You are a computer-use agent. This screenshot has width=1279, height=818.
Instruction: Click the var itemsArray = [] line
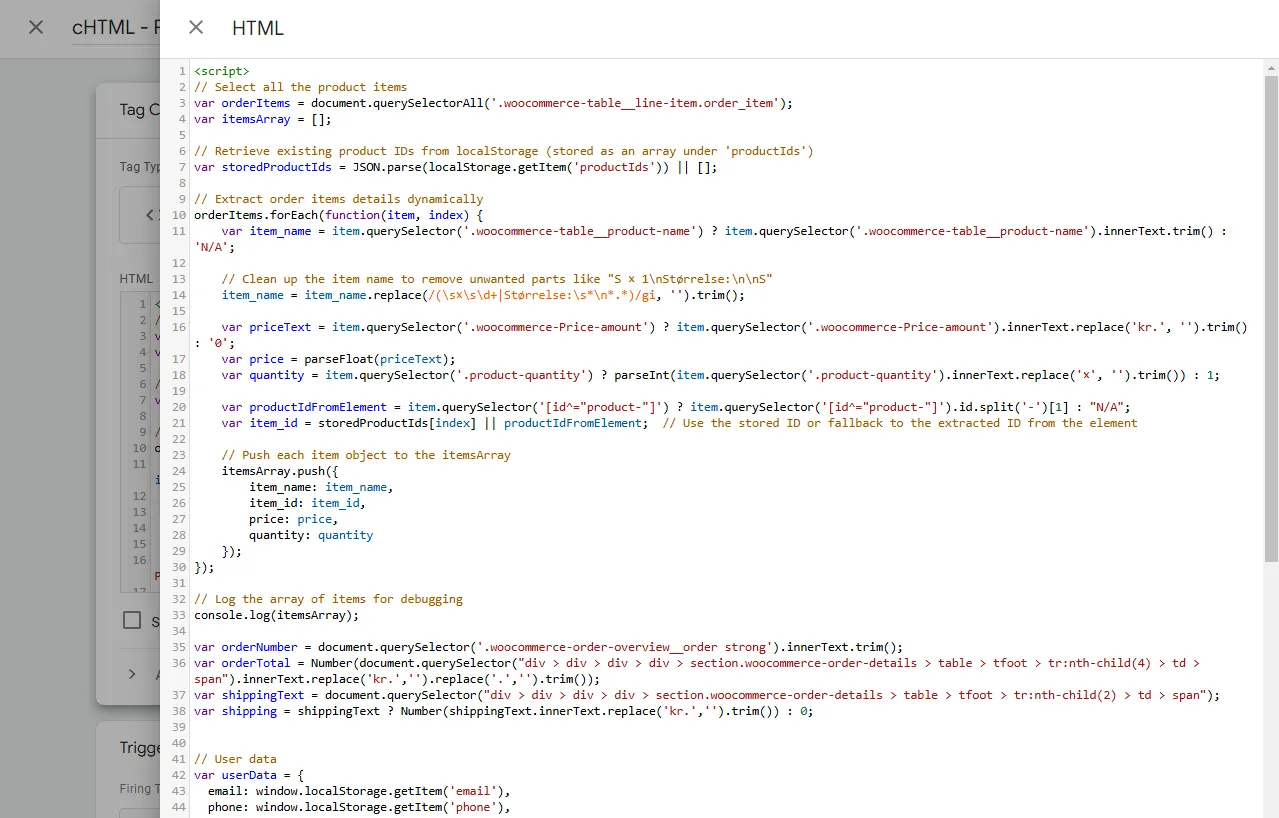pos(263,119)
